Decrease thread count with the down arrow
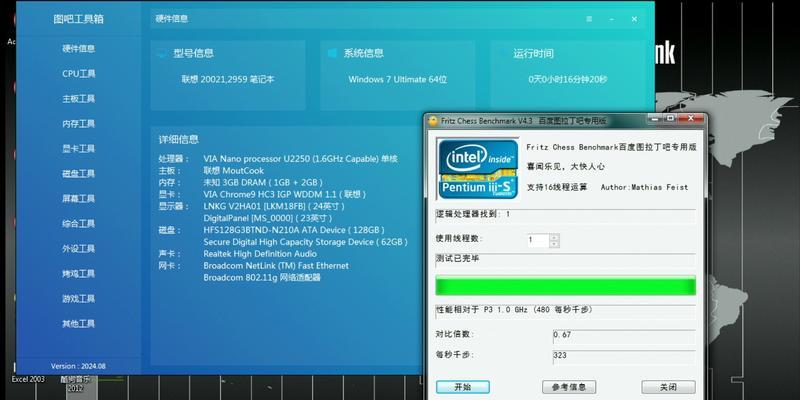The height and width of the screenshot is (400, 800). pyautogui.click(x=554, y=244)
